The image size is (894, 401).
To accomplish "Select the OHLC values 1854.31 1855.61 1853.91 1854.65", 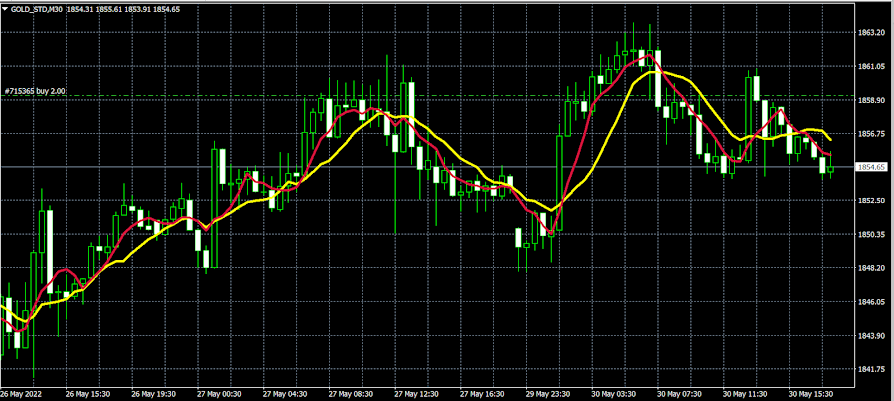I will pyautogui.click(x=125, y=8).
